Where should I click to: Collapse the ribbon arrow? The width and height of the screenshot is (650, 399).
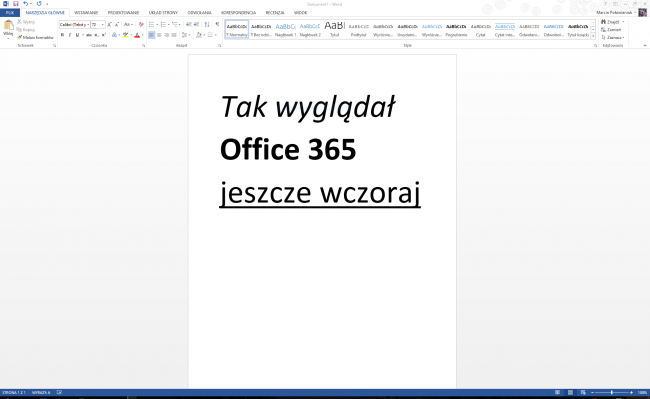click(645, 46)
